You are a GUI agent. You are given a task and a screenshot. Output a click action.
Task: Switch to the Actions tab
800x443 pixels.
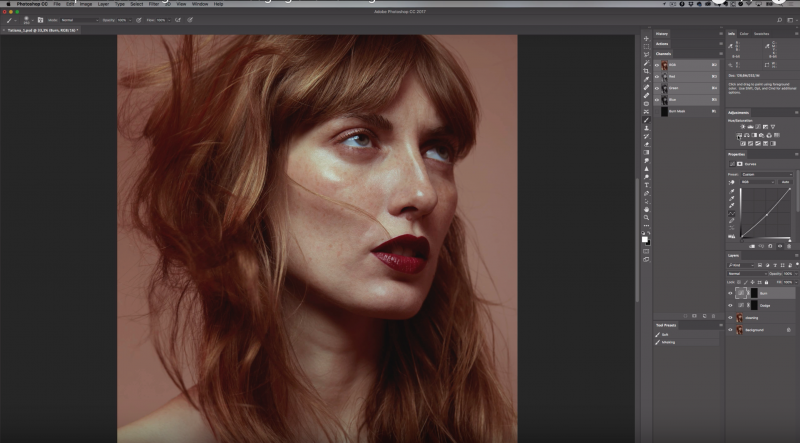coord(662,44)
